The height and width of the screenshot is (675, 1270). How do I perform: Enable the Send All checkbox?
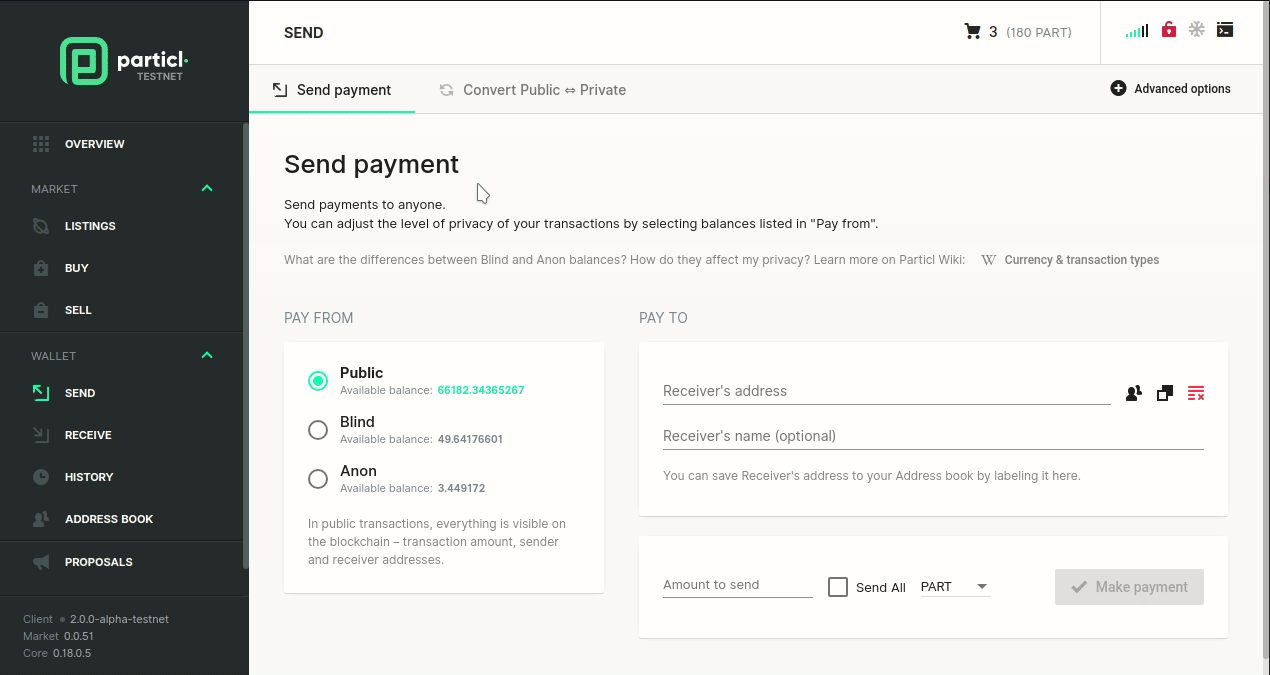coord(838,587)
